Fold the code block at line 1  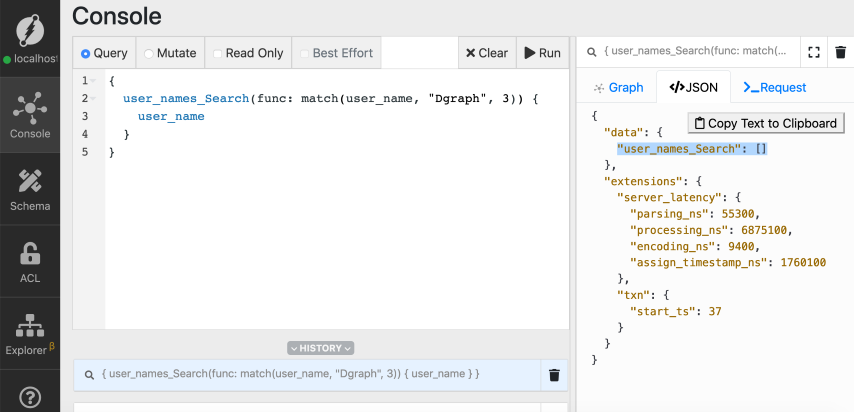[95, 81]
